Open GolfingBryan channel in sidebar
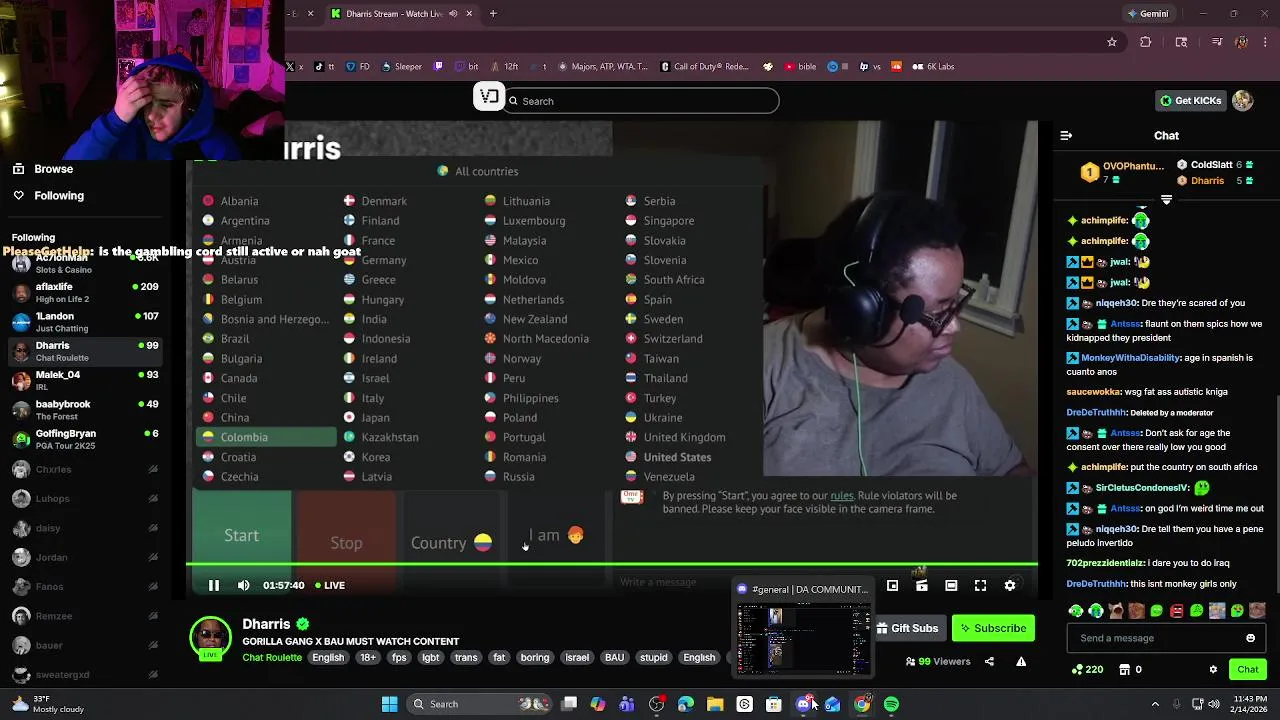Screen dimensions: 1280x720 click(x=85, y=439)
